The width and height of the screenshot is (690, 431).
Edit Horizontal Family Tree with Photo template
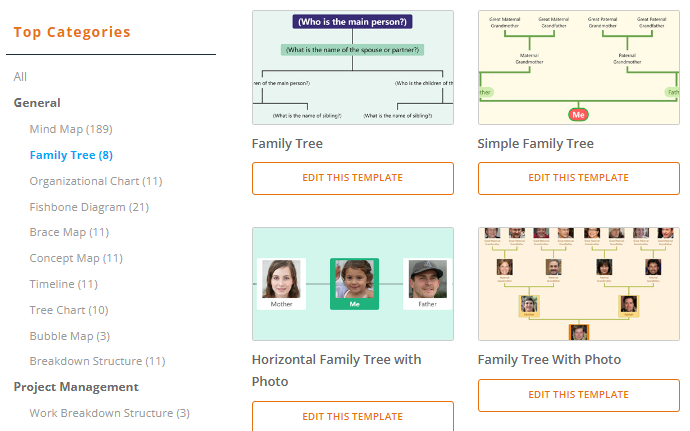[x=353, y=417]
